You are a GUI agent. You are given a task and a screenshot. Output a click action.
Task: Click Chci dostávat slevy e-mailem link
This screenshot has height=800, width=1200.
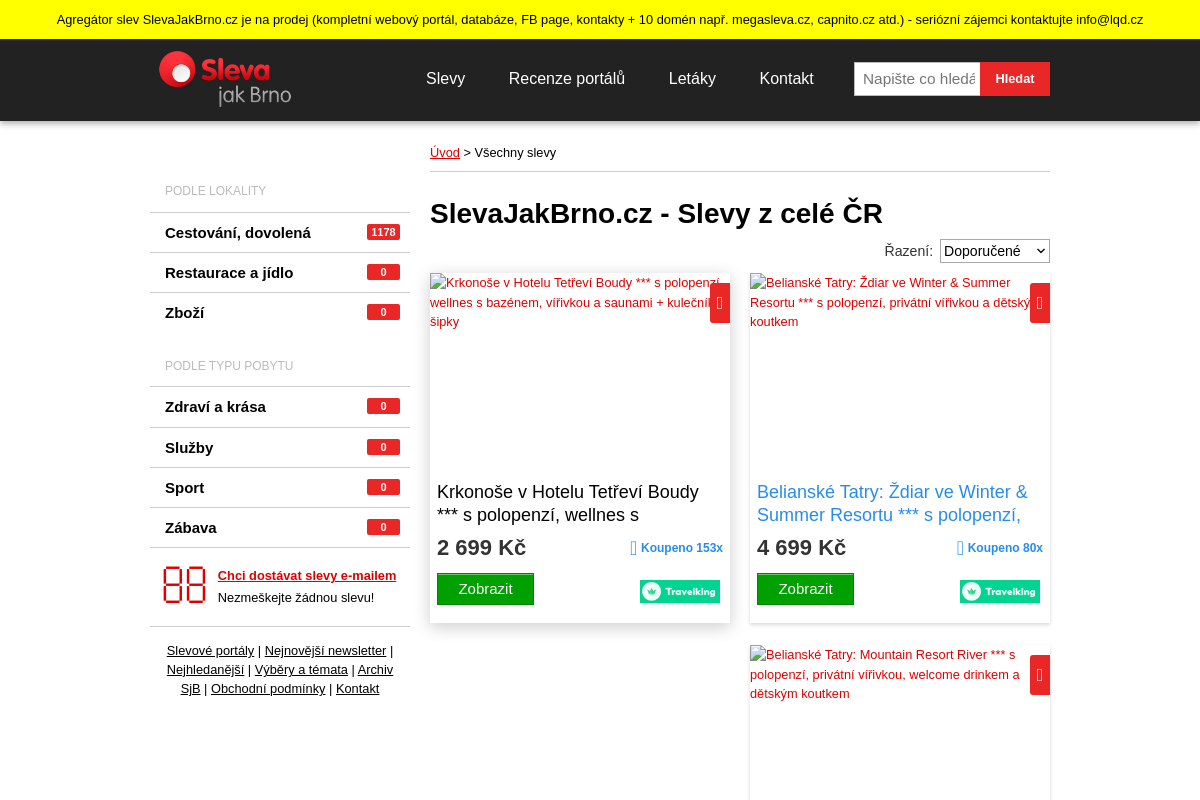click(307, 575)
